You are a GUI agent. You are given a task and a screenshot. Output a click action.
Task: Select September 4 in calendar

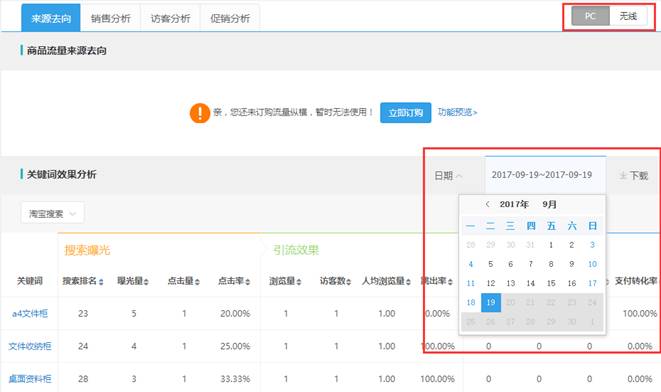pyautogui.click(x=471, y=264)
